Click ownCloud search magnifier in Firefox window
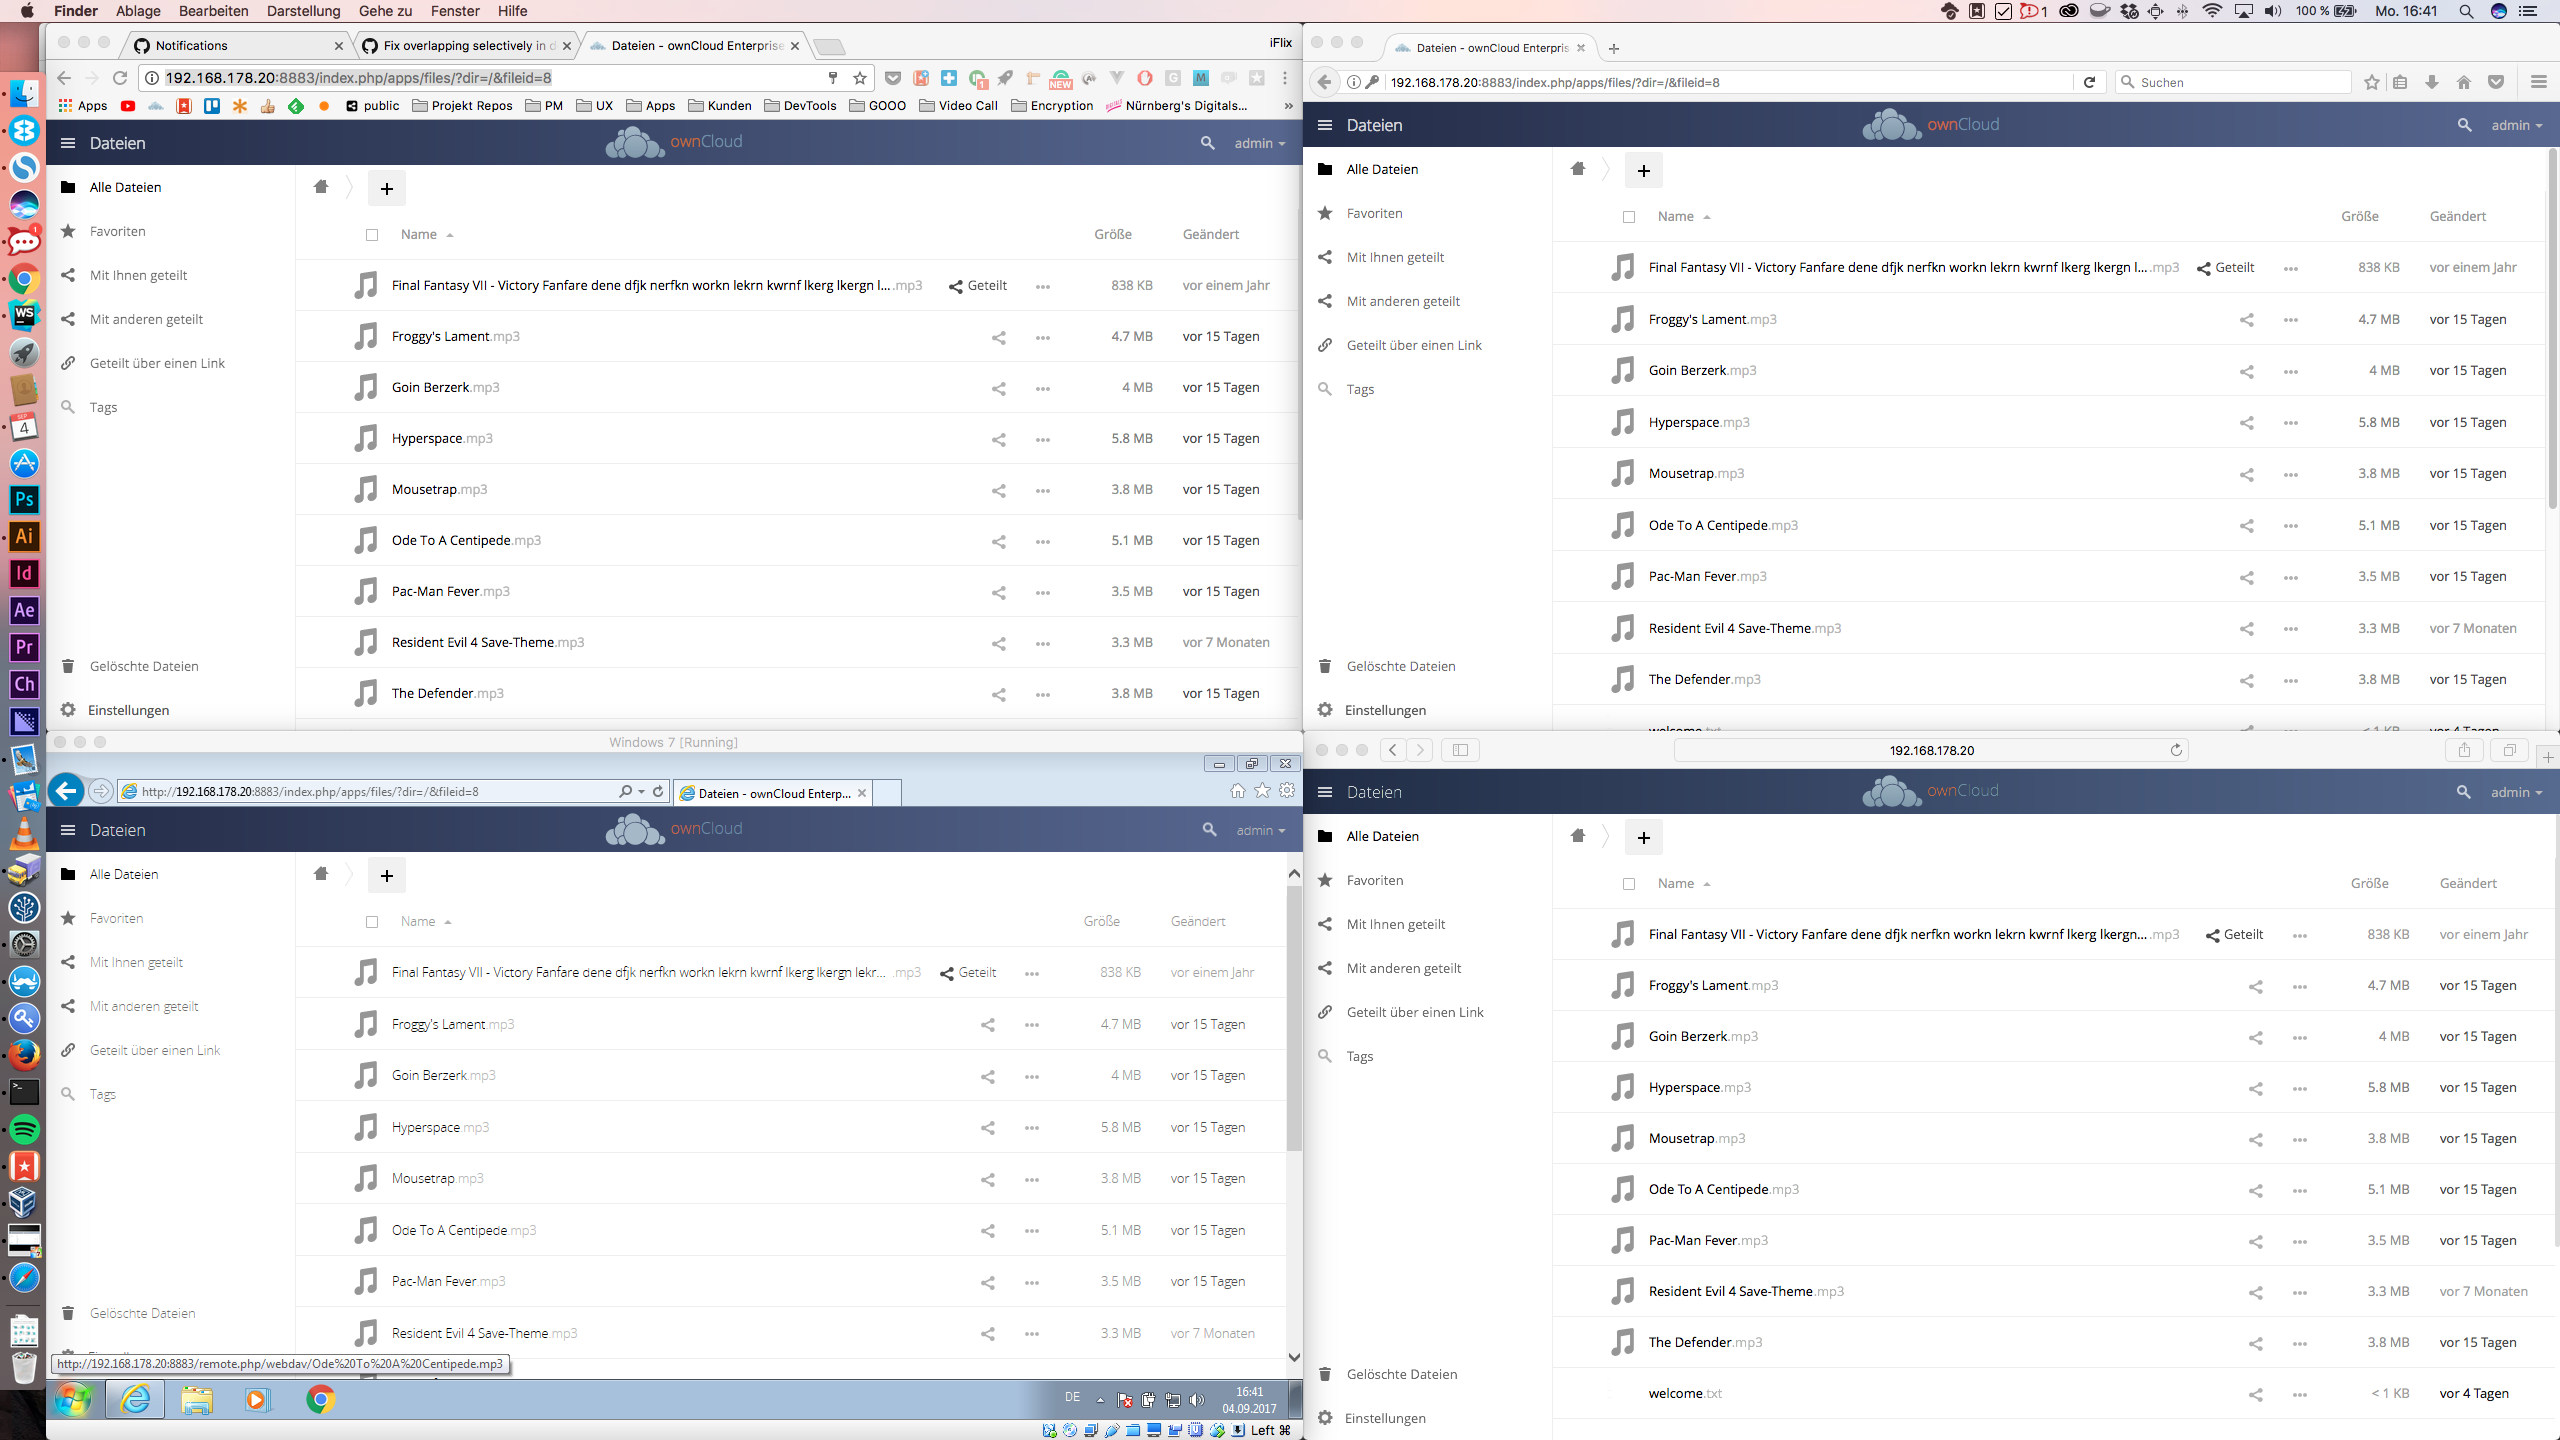The image size is (2560, 1440). (2464, 125)
